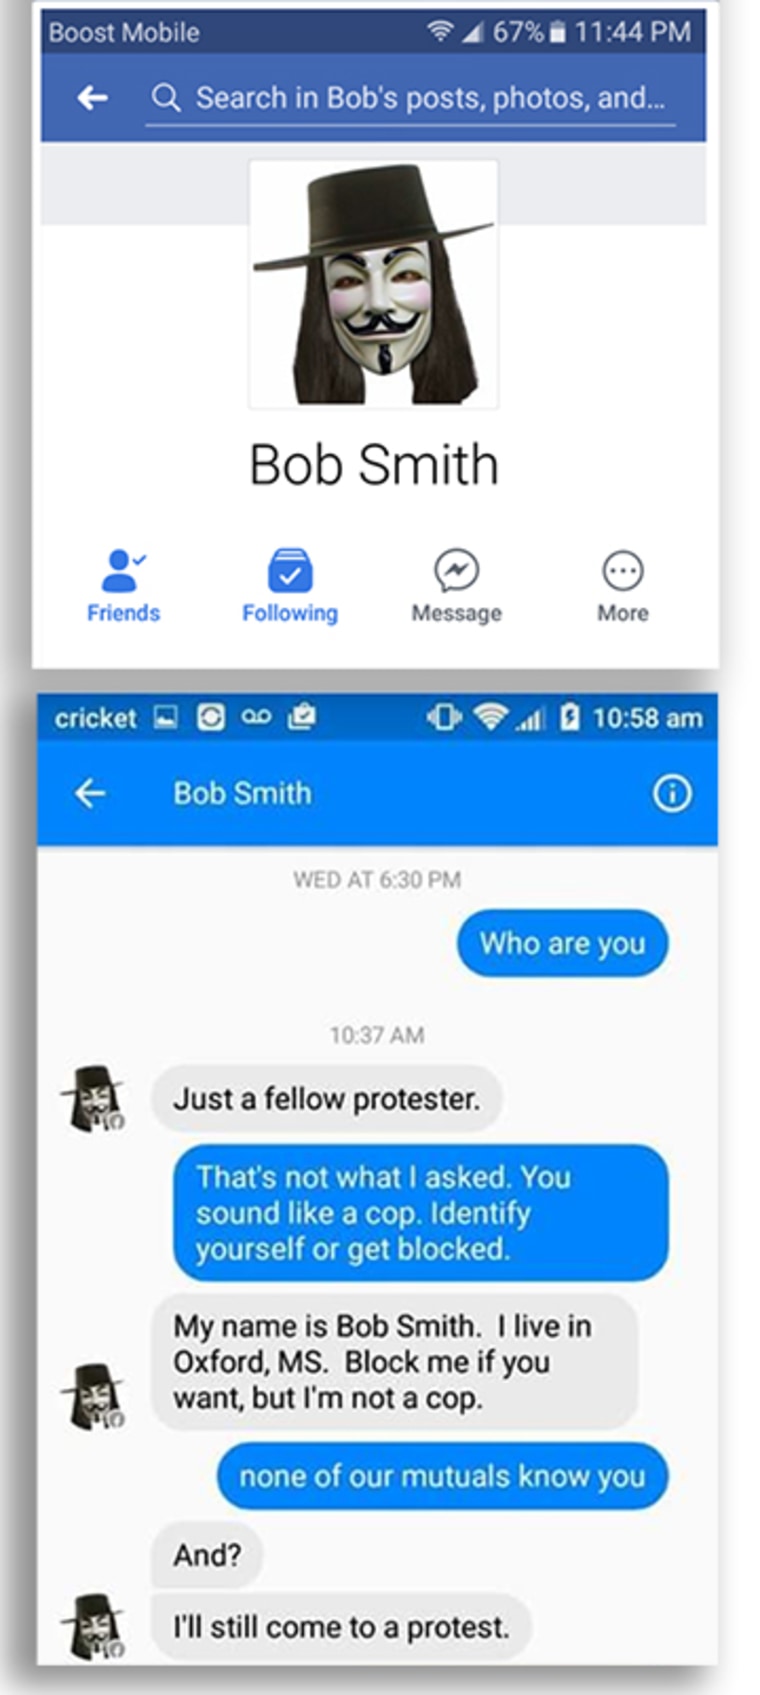Go back from the Messenger chat
Image resolution: width=760 pixels, height=1695 pixels.
[90, 793]
